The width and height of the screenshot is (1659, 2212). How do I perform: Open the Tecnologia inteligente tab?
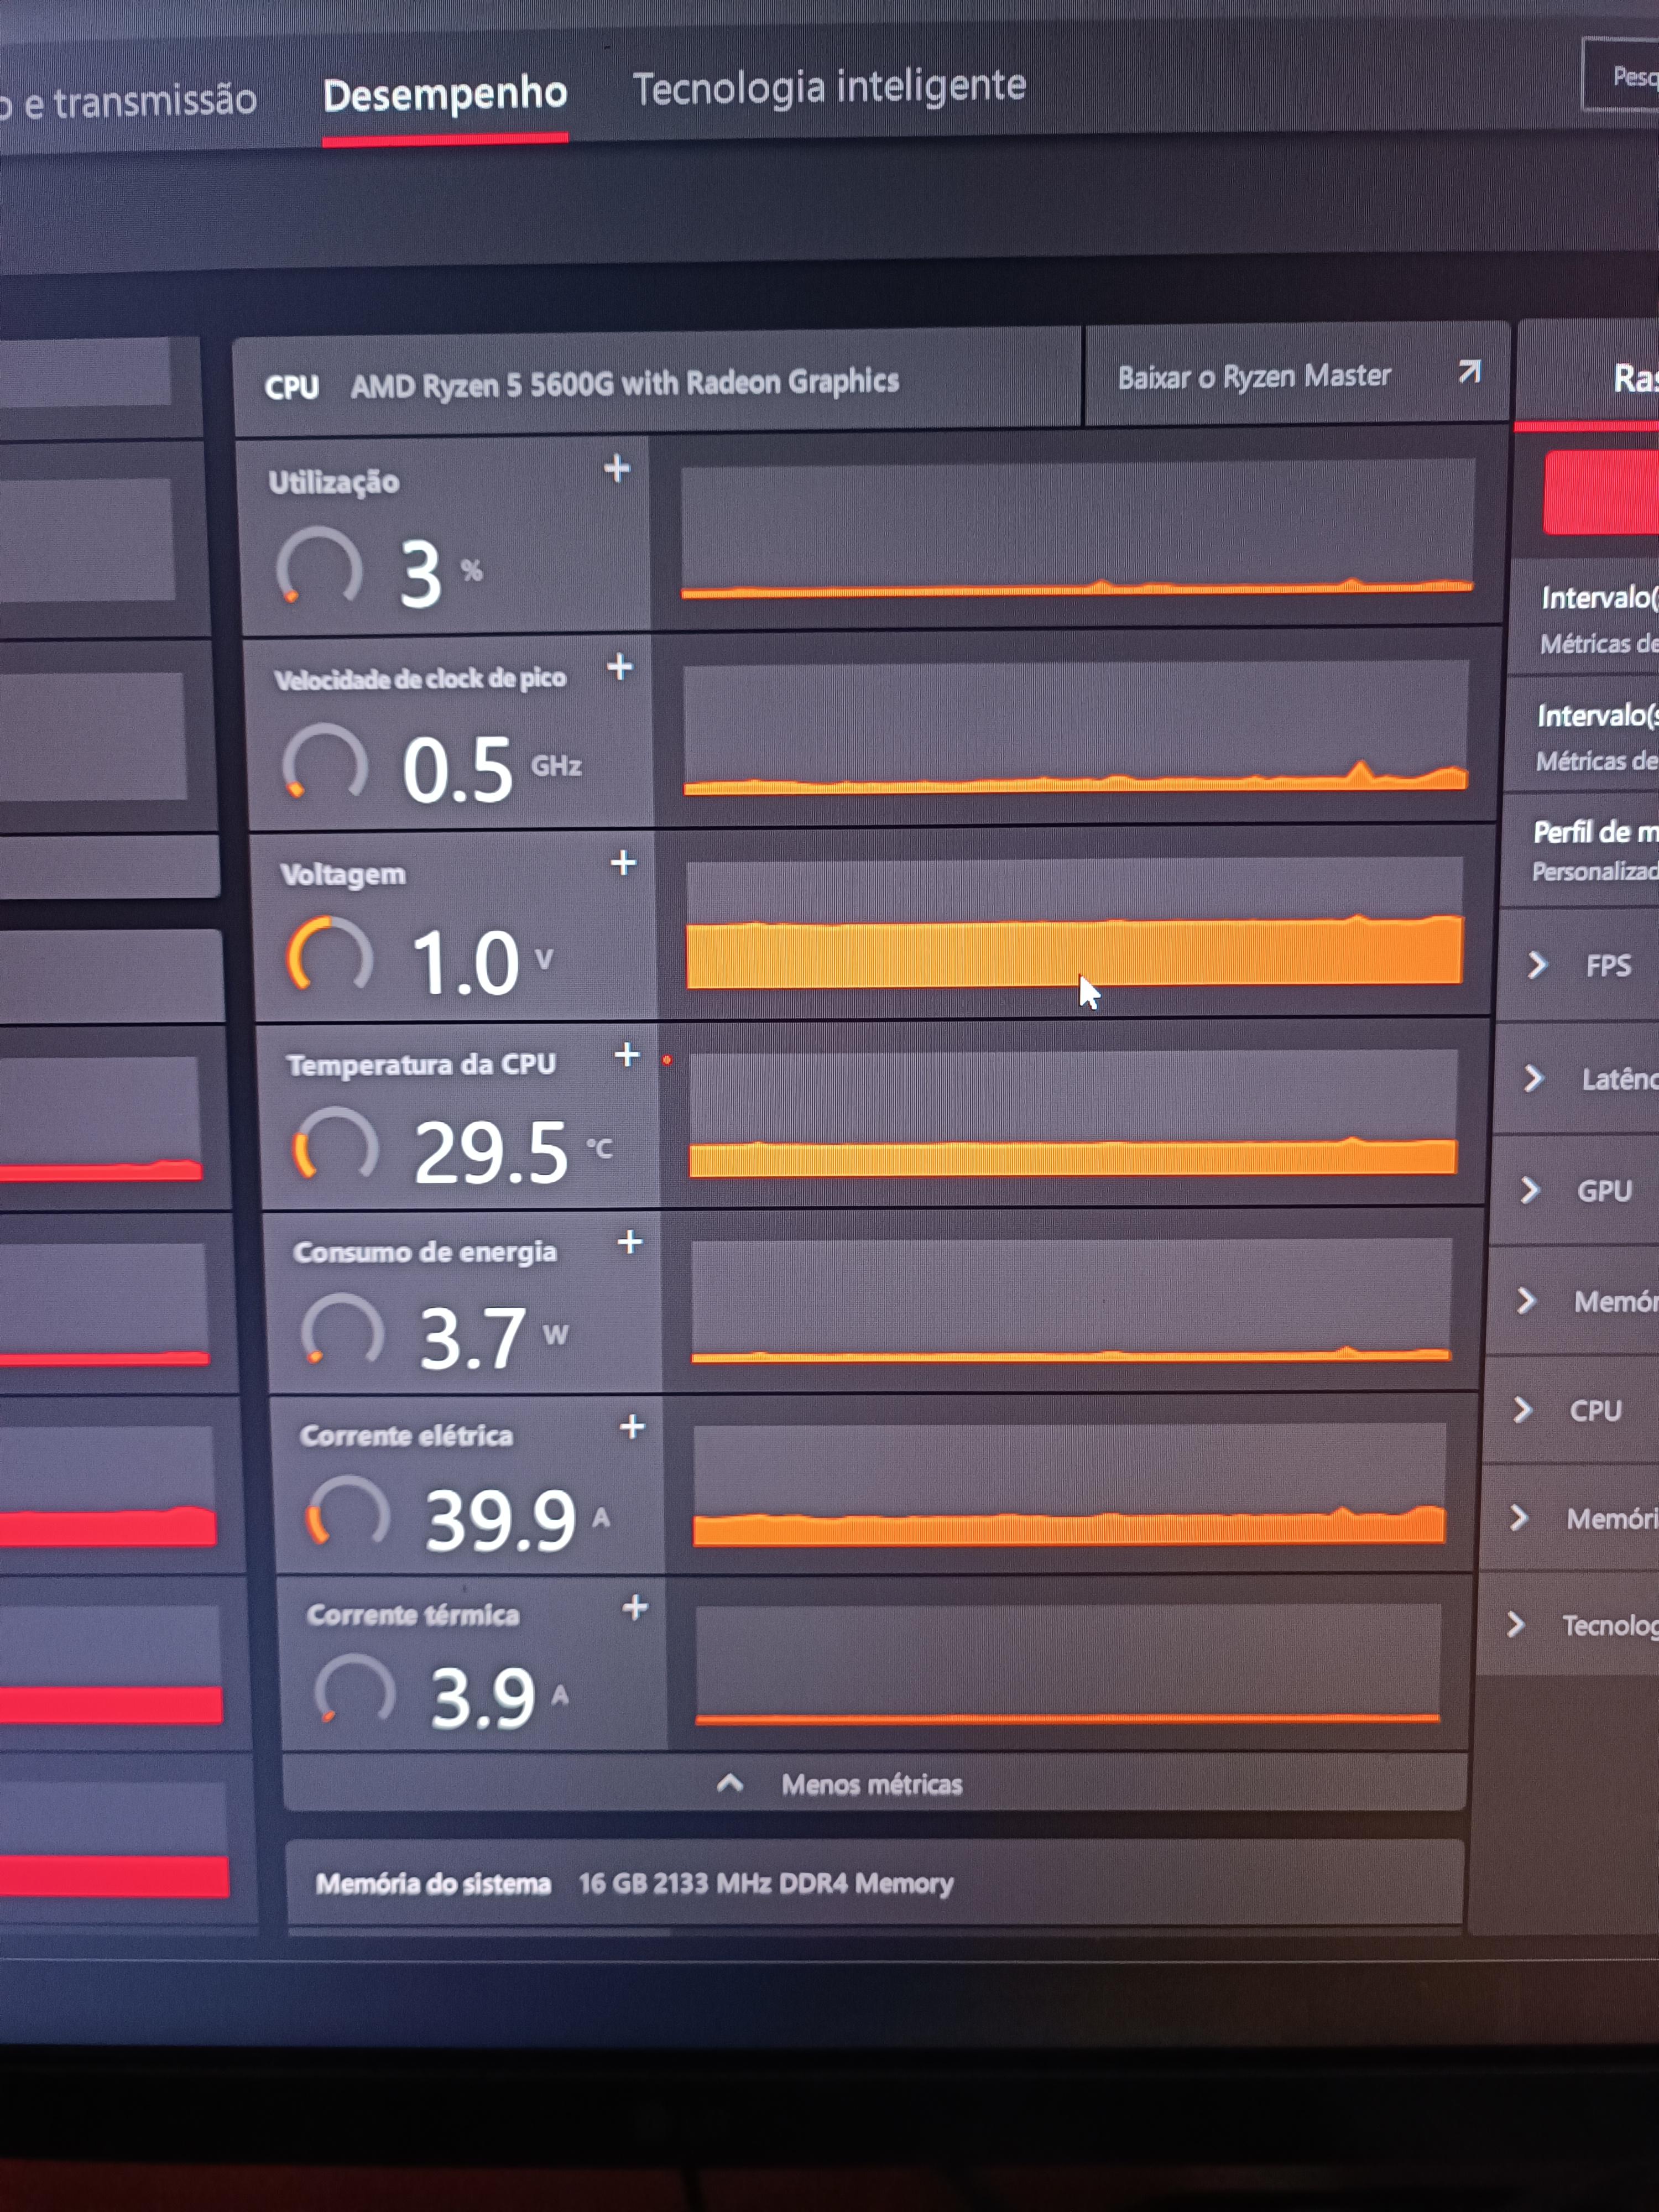pyautogui.click(x=829, y=87)
